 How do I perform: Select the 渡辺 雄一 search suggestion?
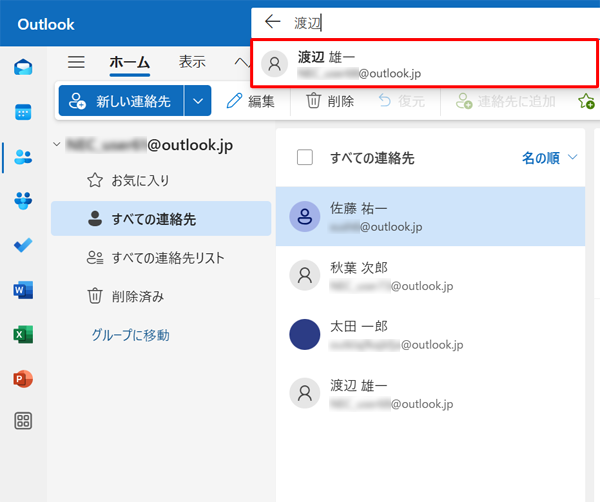(x=424, y=64)
